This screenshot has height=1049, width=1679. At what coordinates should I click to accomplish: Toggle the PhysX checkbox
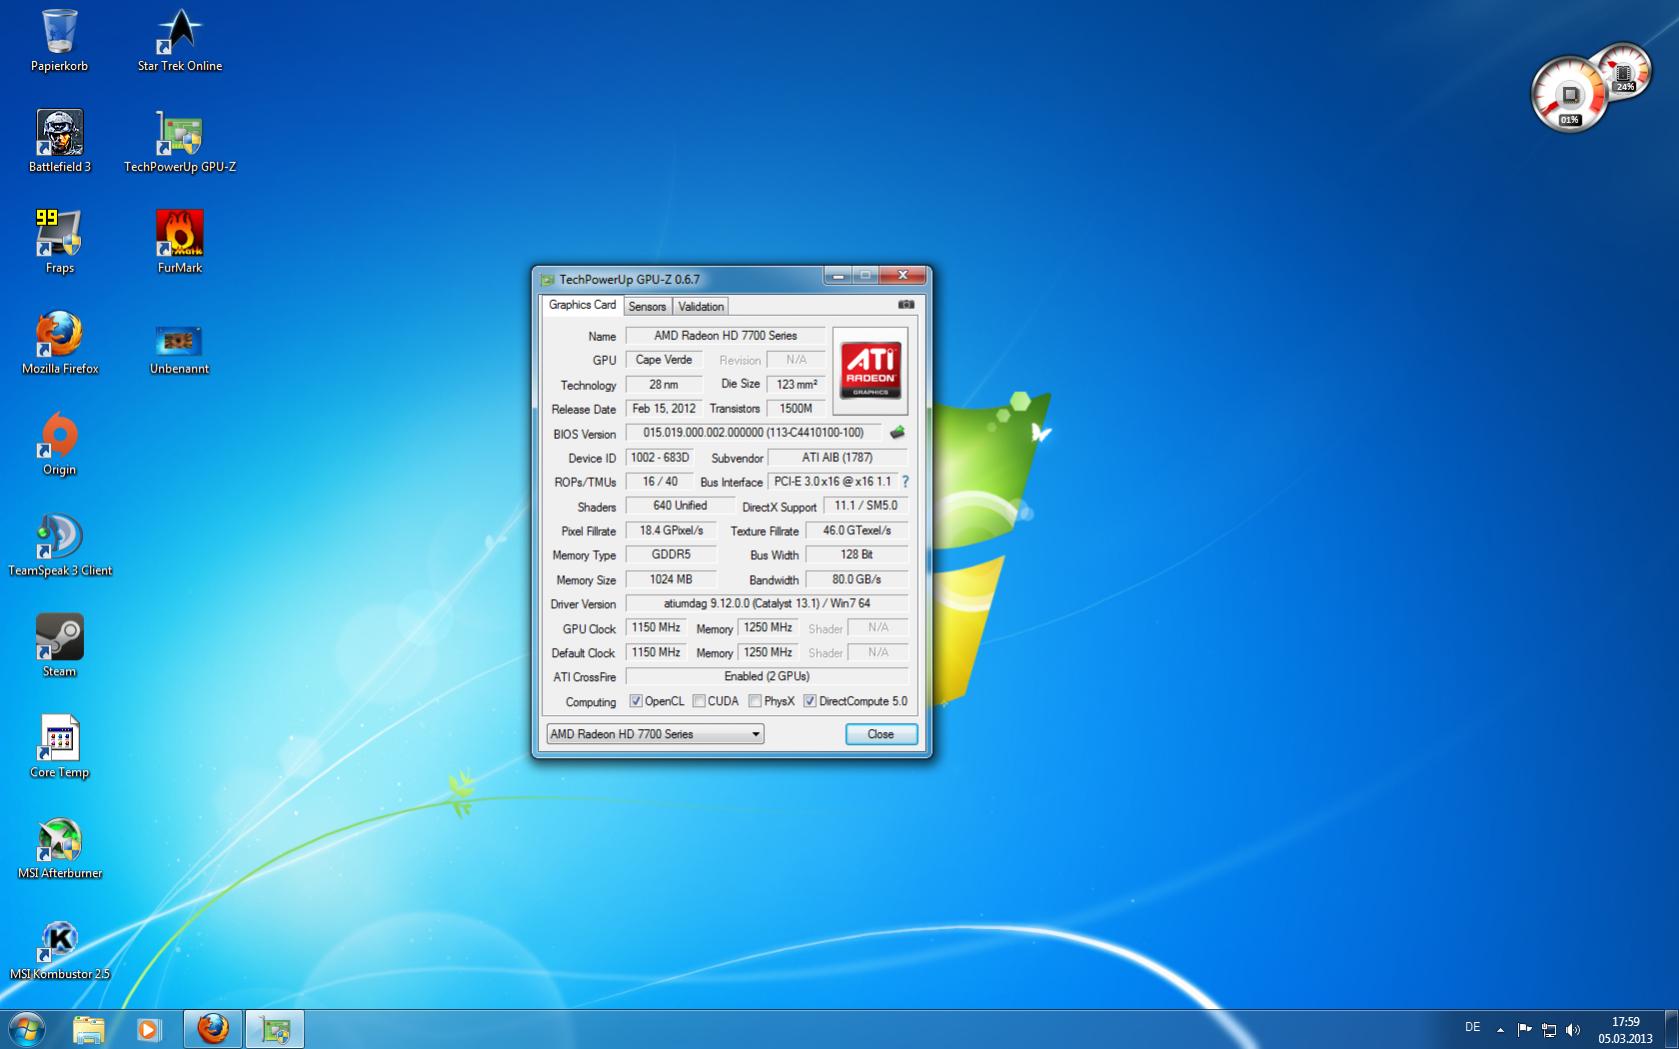coord(755,701)
